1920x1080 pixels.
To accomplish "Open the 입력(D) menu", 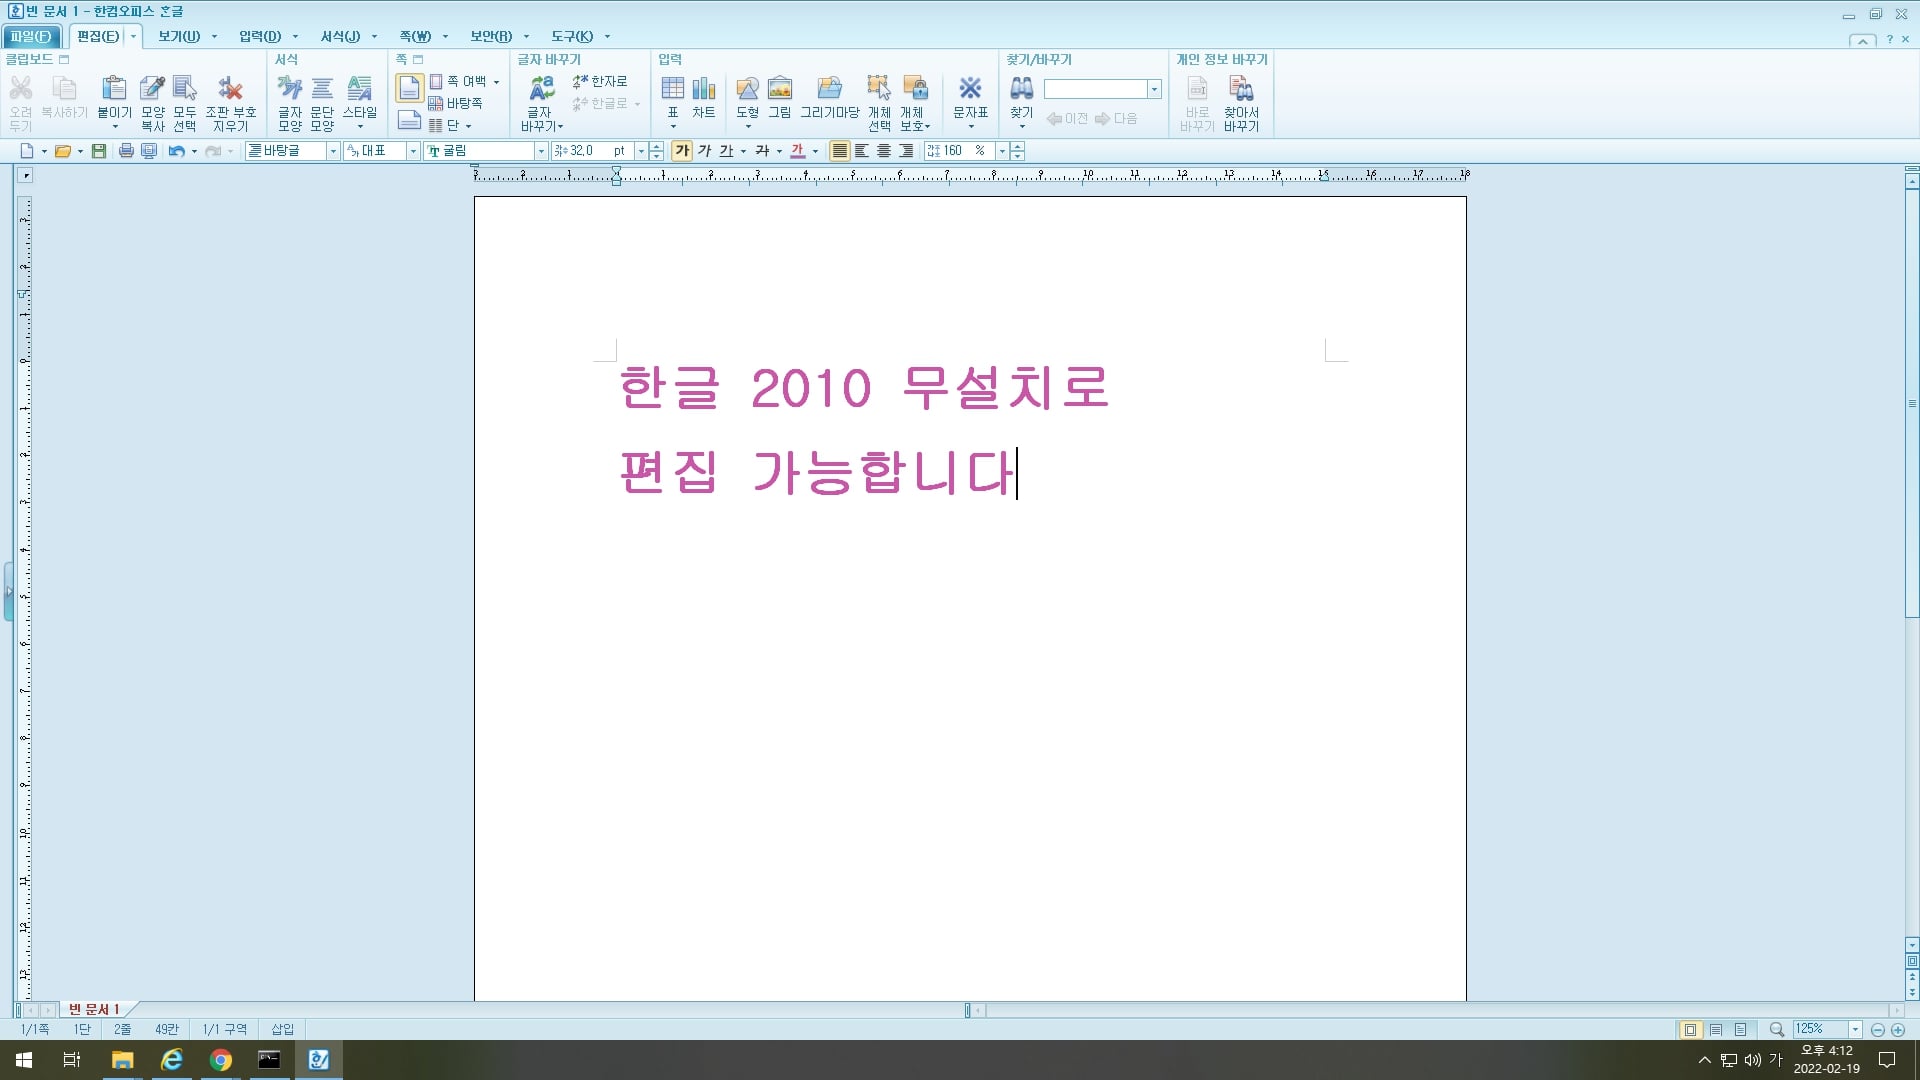I will coord(260,36).
